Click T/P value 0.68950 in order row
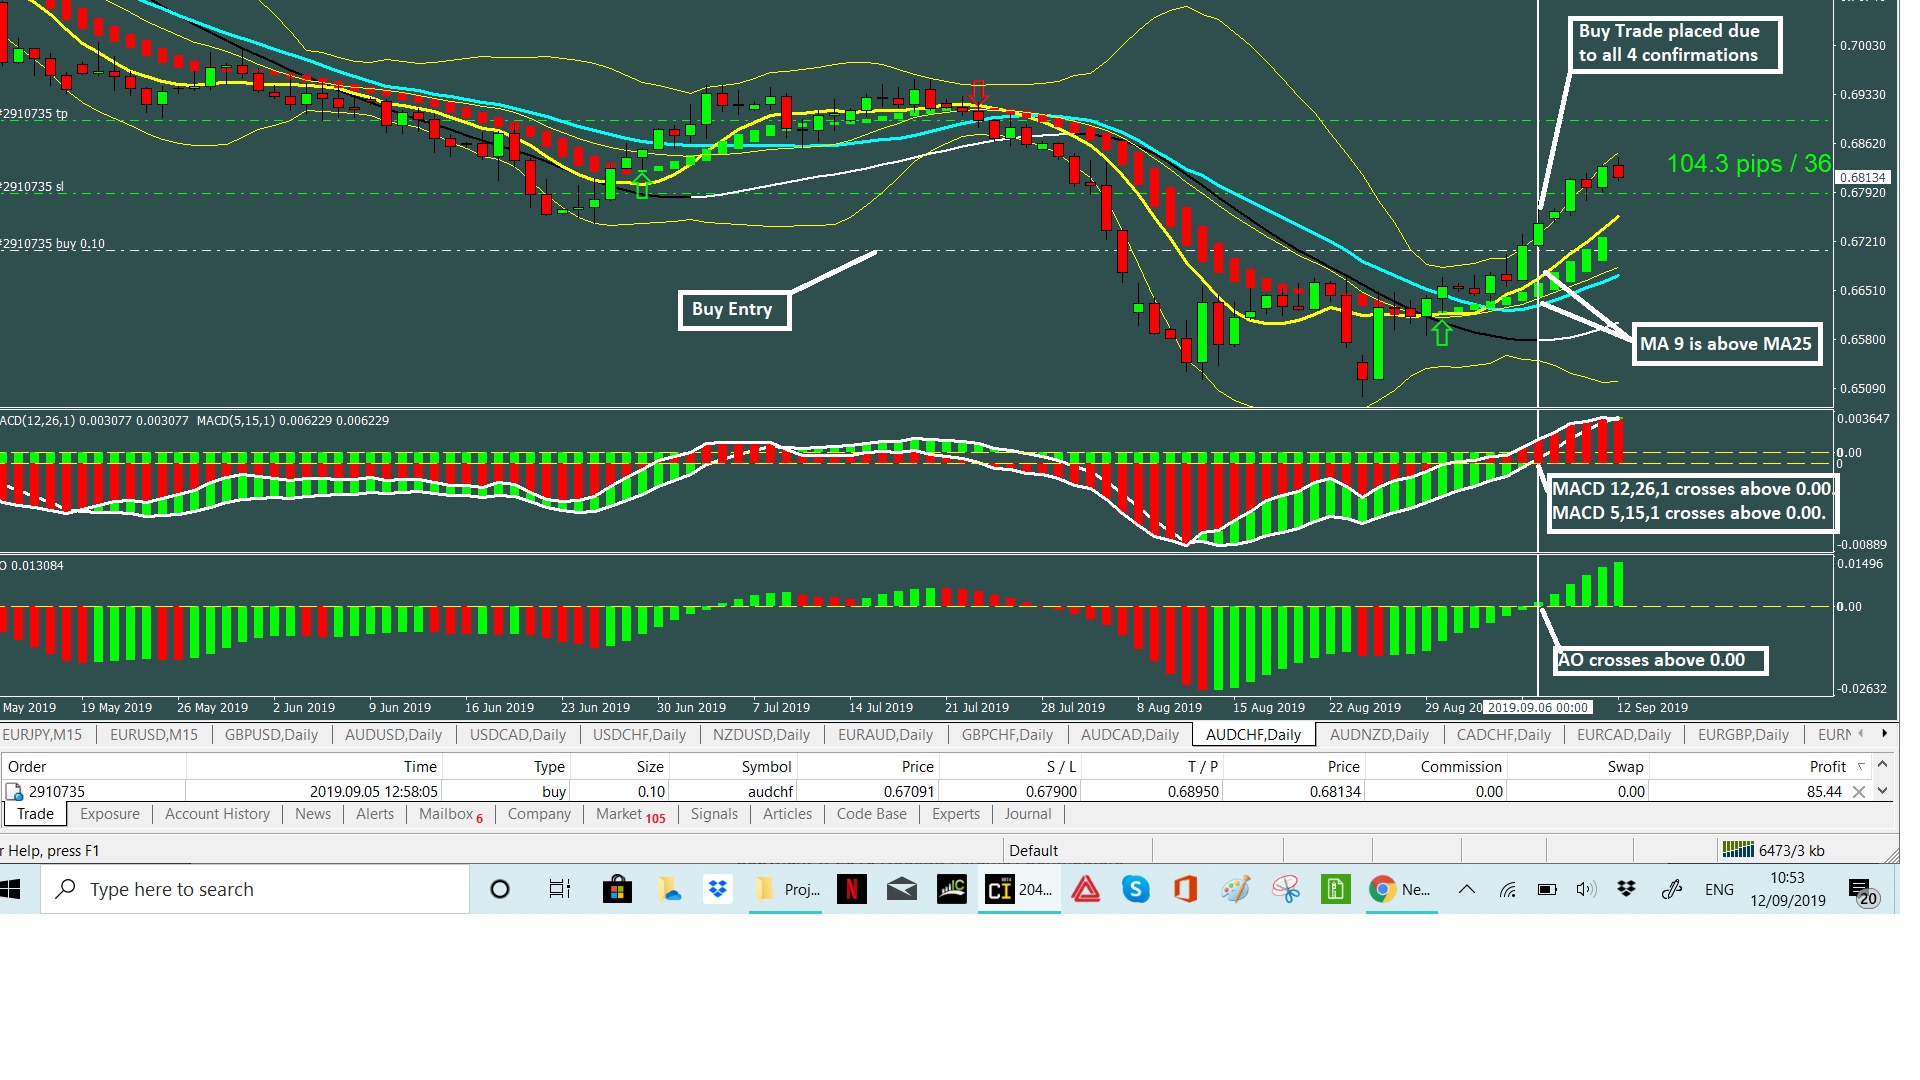 pyautogui.click(x=1193, y=792)
